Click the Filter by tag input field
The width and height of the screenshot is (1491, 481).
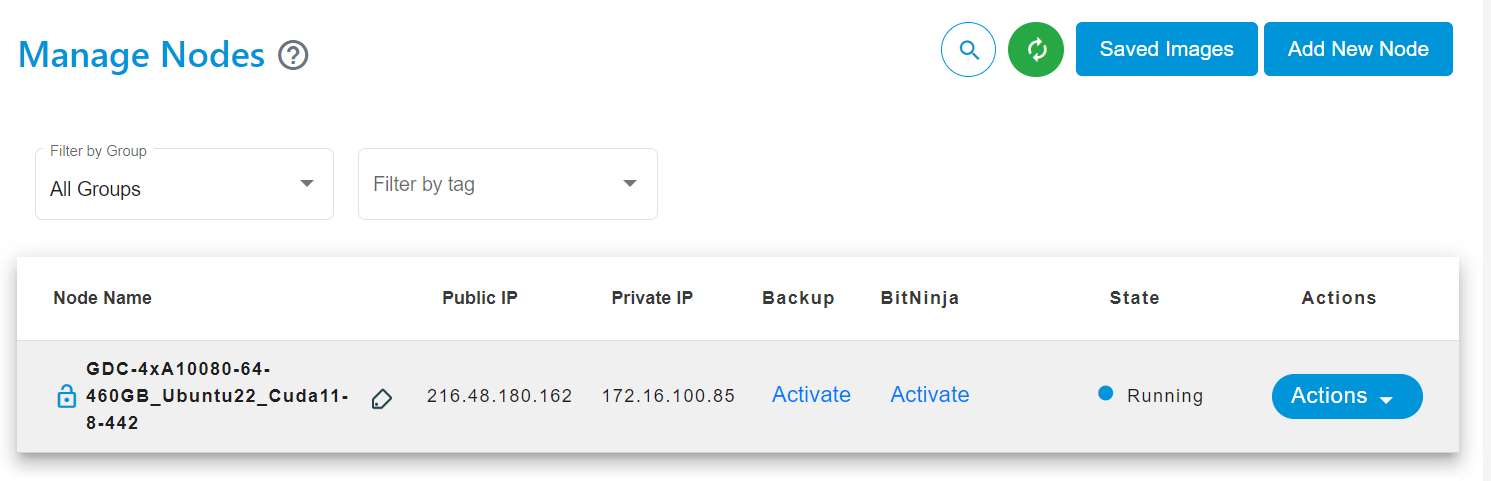pos(508,184)
